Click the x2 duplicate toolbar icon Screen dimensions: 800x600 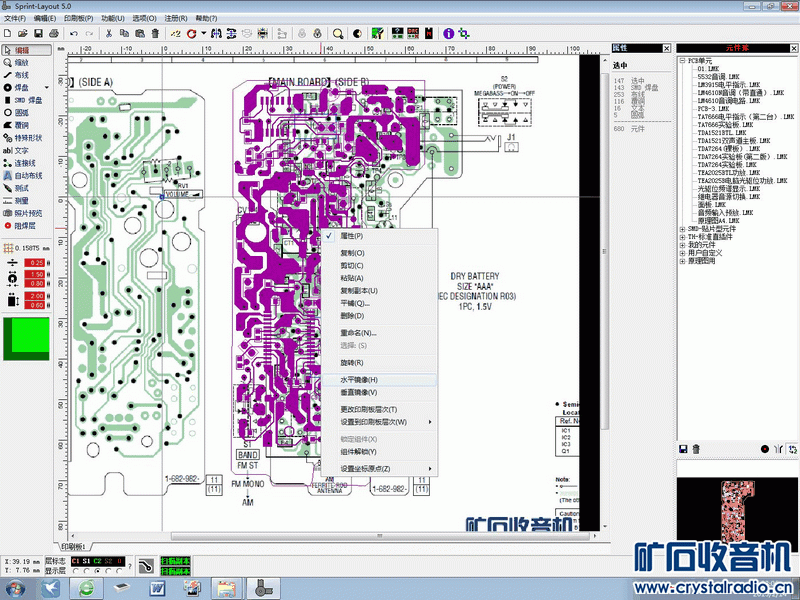point(176,33)
